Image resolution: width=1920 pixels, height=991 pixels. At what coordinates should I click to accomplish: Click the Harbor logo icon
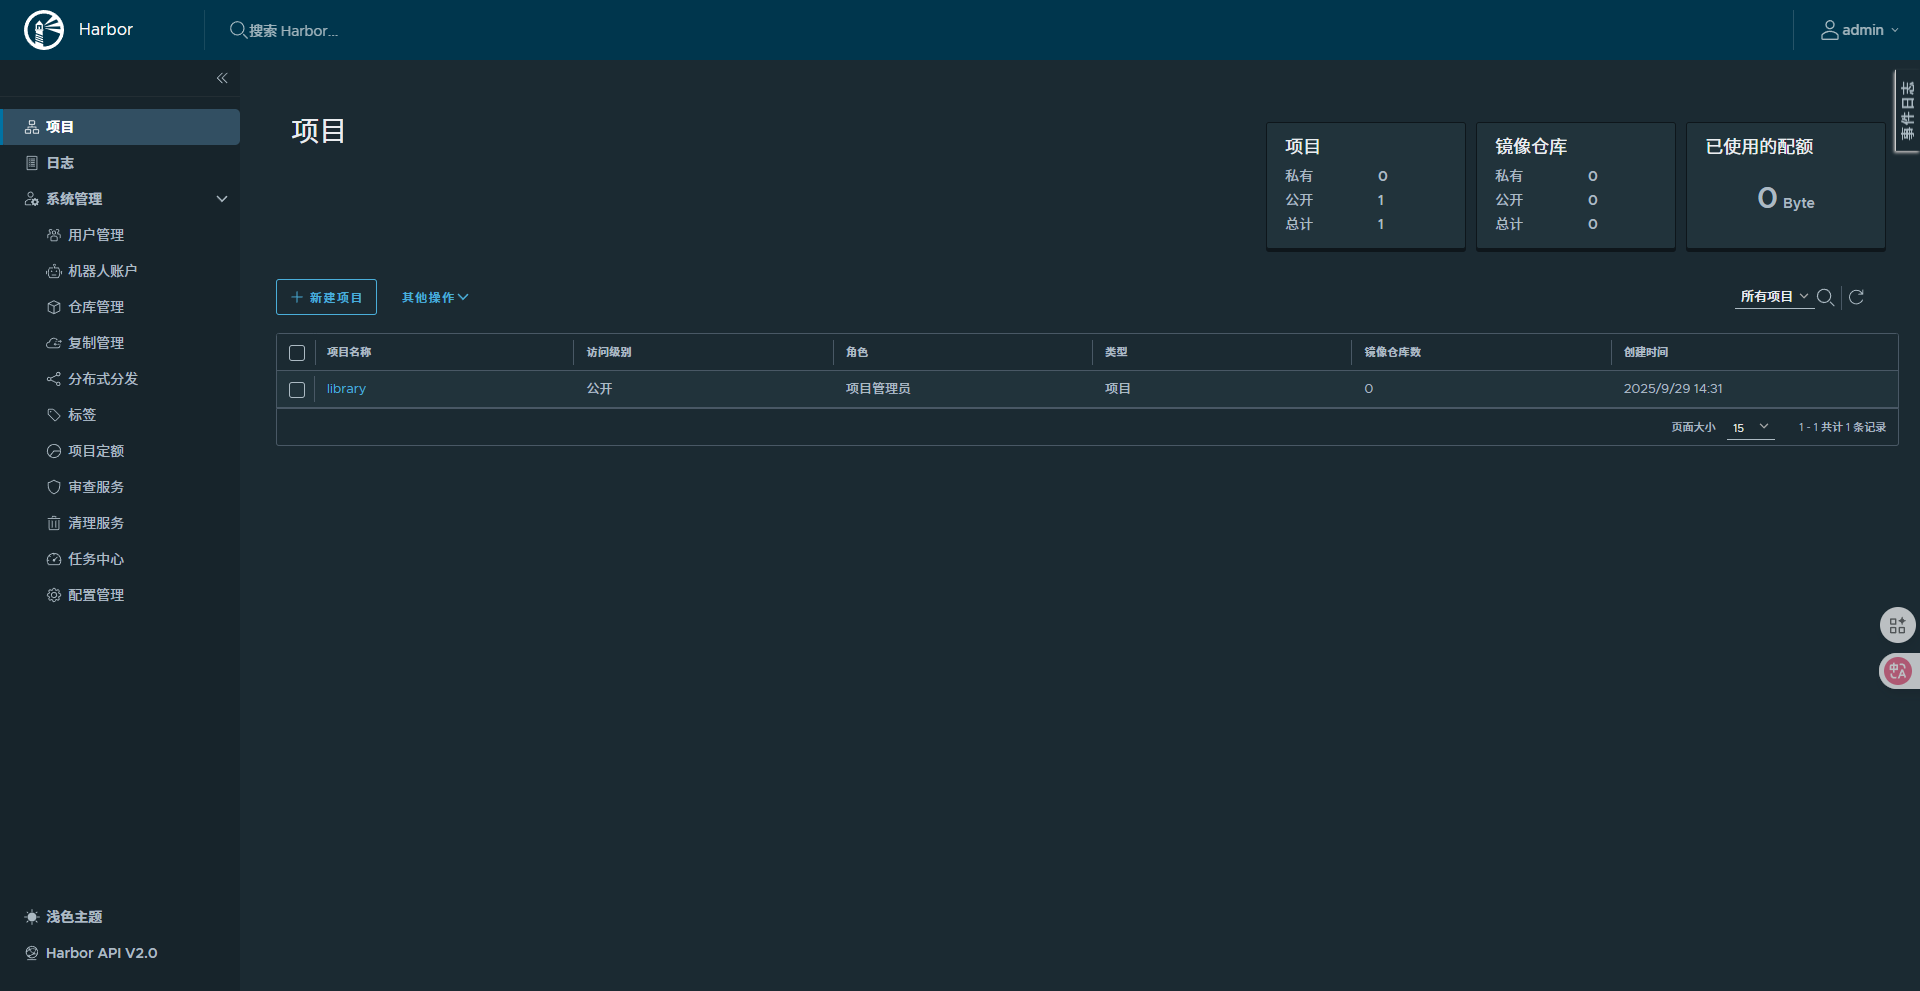[x=44, y=30]
